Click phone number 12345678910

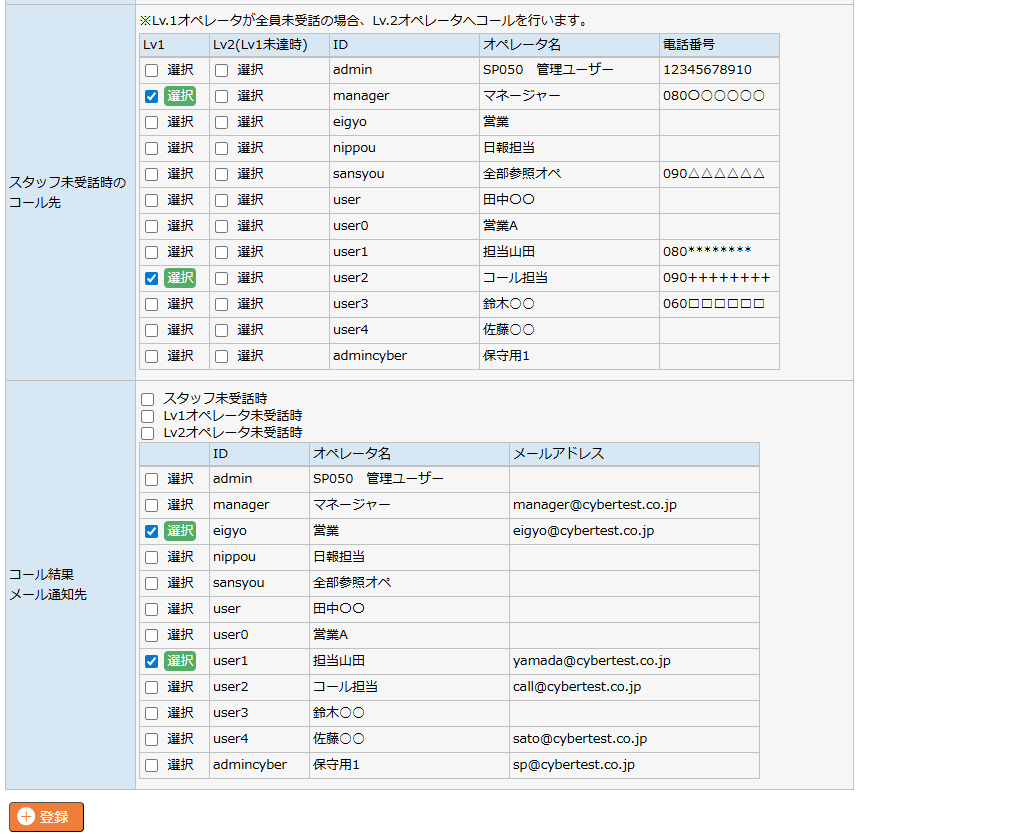click(707, 69)
